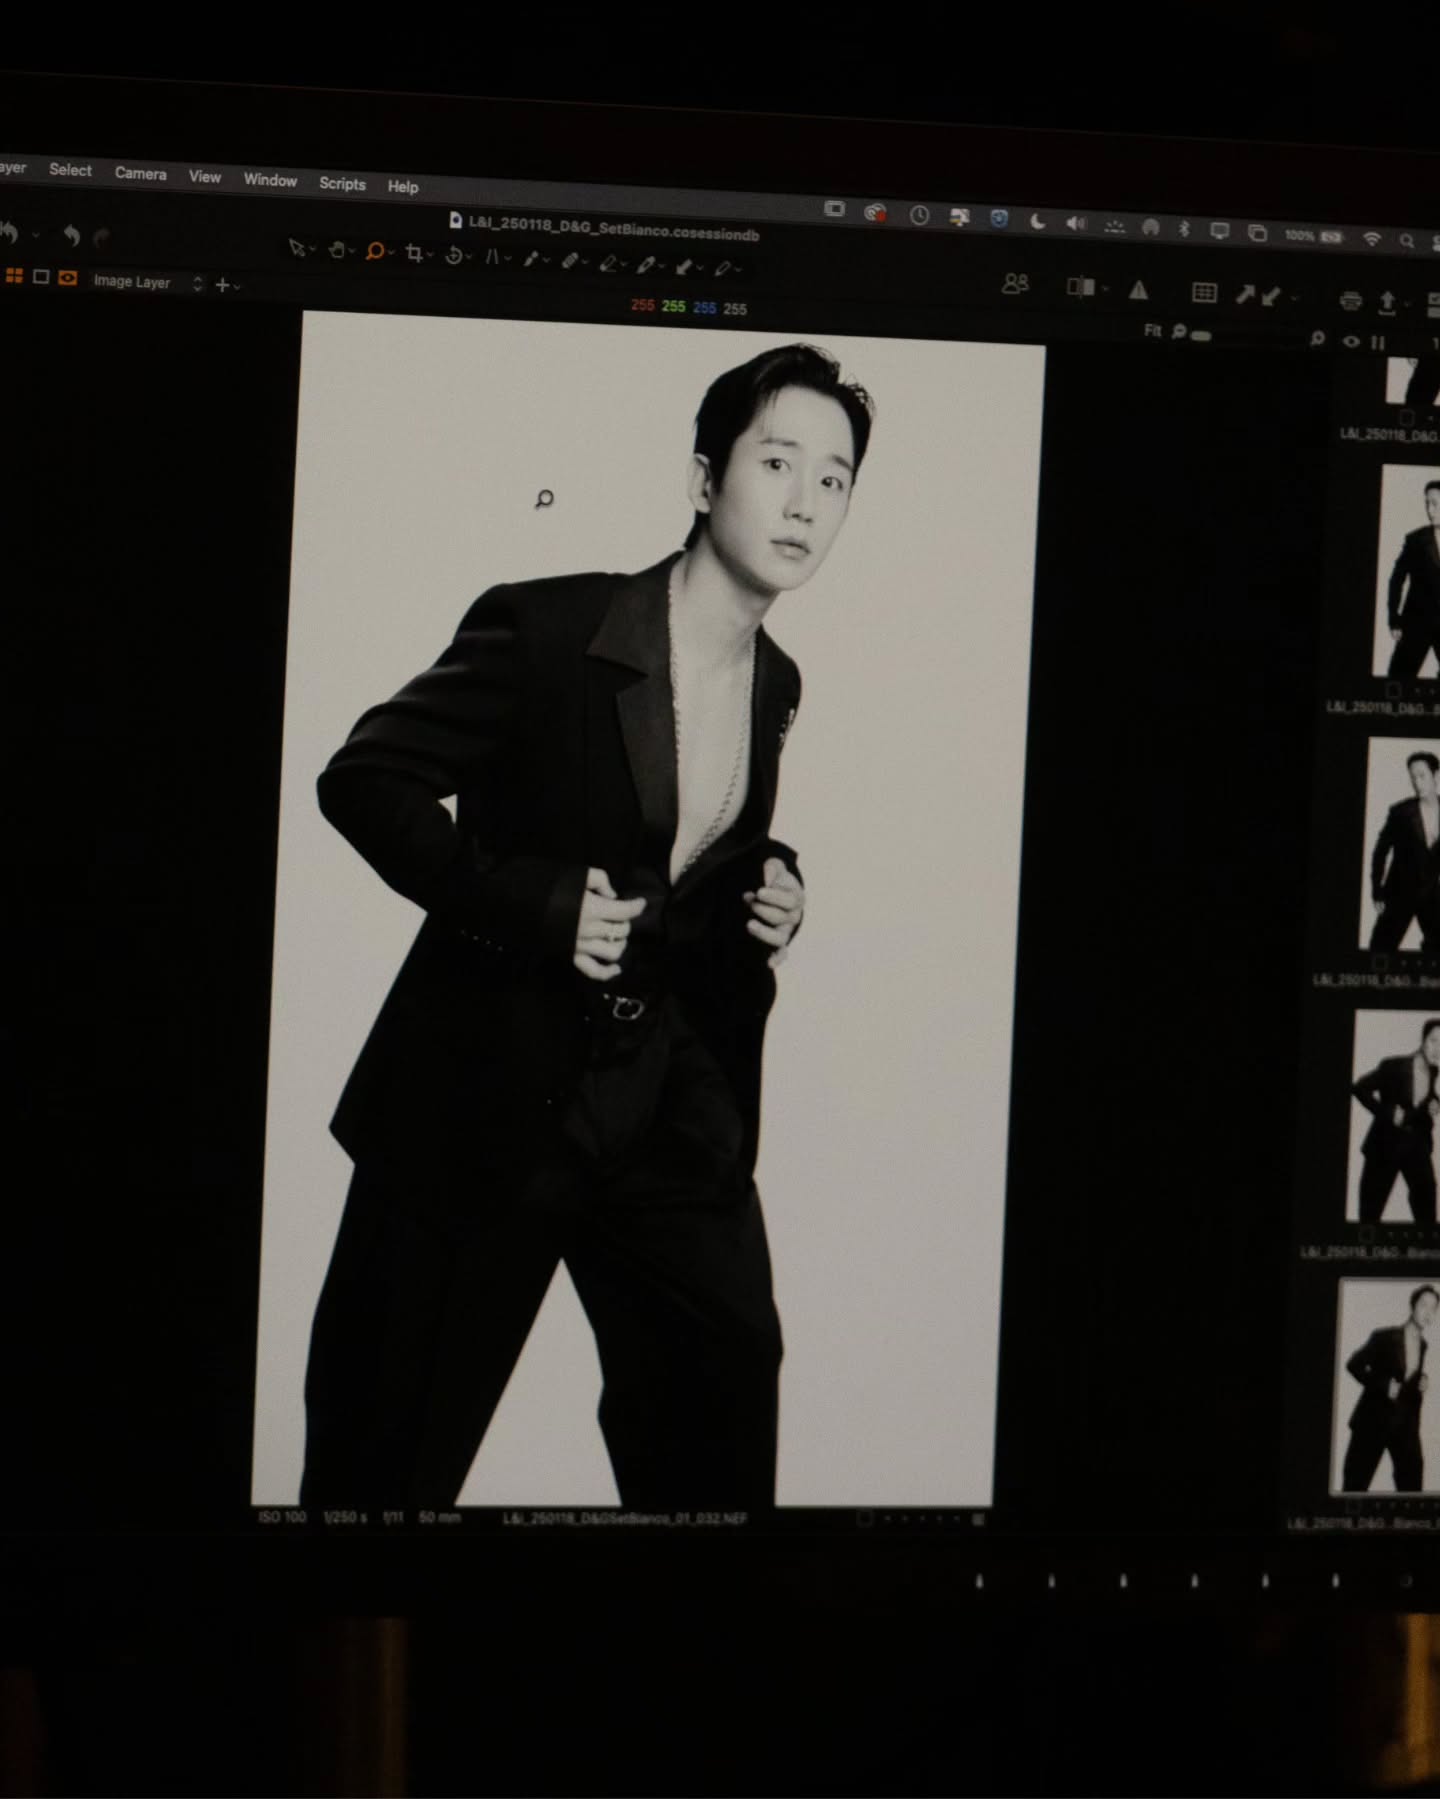Switch to the orange multi-view grid mode
Screen dimensions: 1440x1799
pyautogui.click(x=14, y=276)
